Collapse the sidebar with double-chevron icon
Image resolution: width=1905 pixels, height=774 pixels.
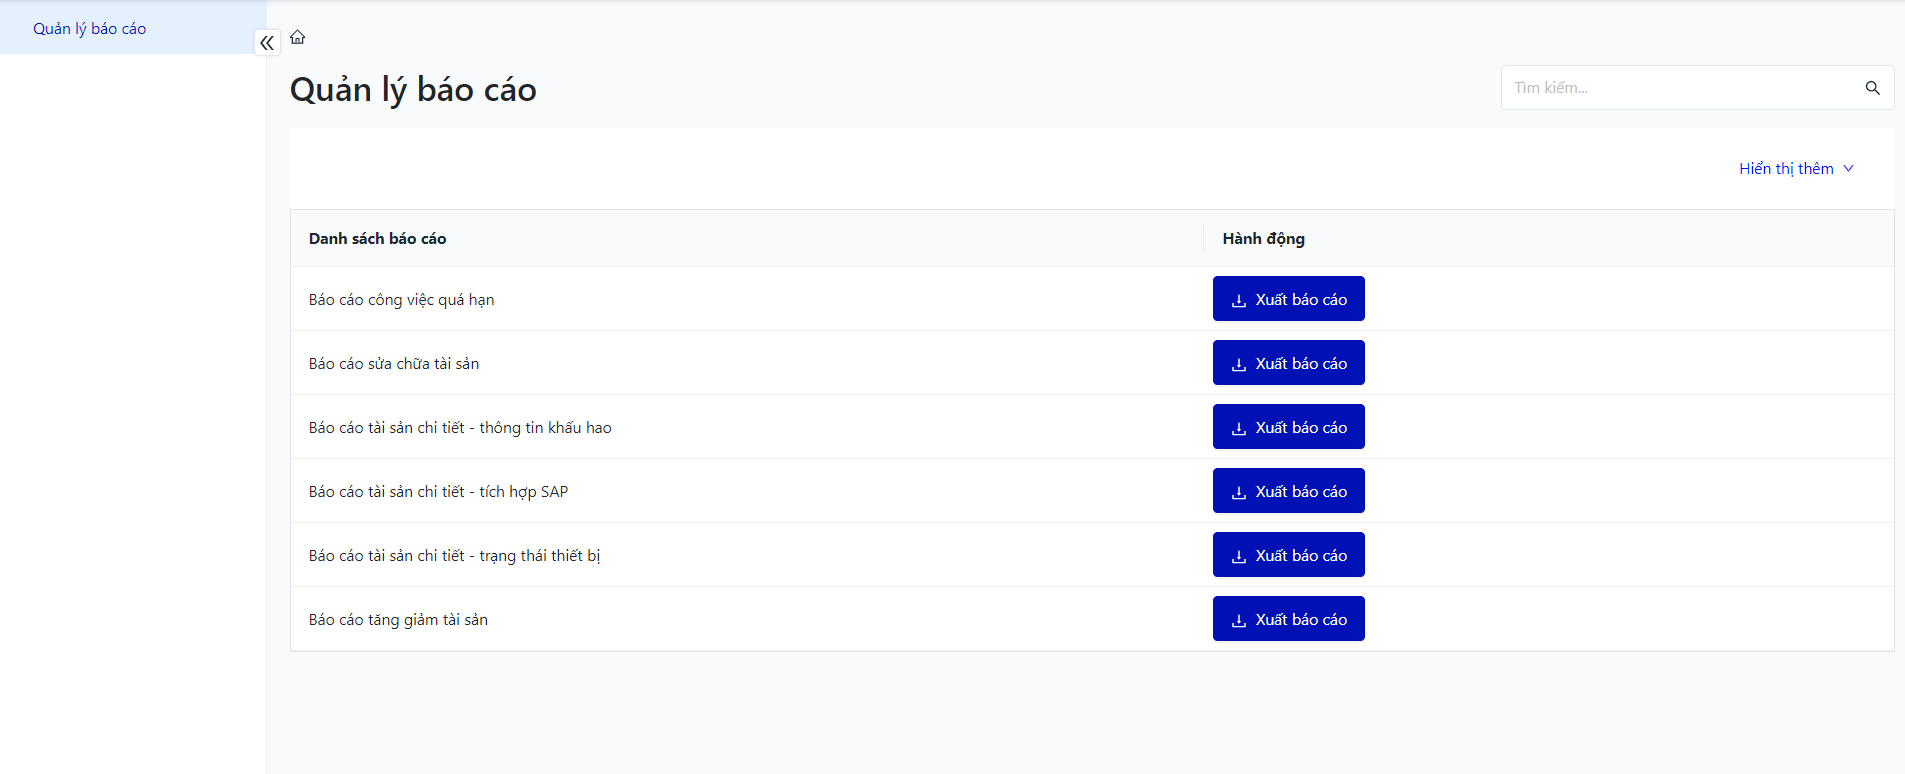click(267, 43)
